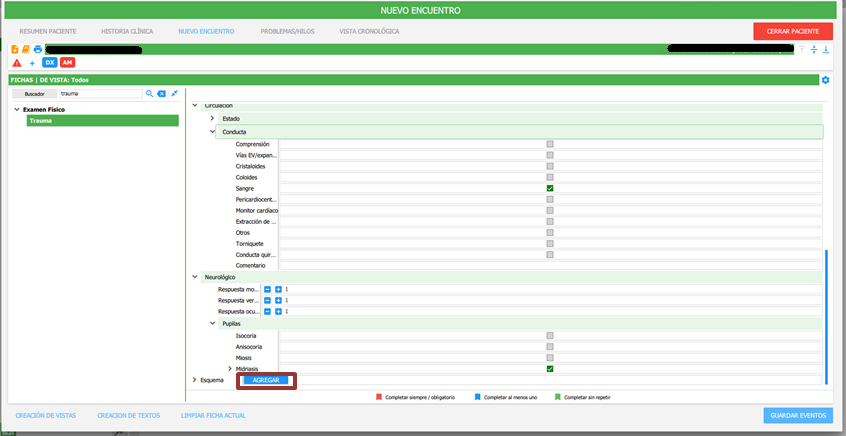Uncheck the Sangre checkbox

click(550, 188)
